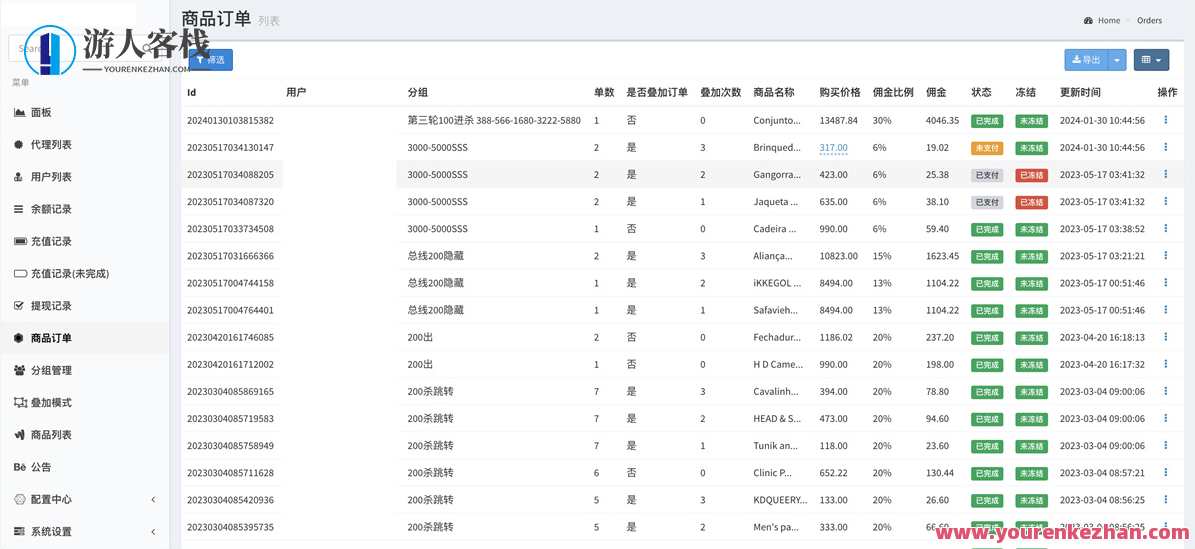
Task: Click the 余额记录 list icon
Action: pos(19,209)
